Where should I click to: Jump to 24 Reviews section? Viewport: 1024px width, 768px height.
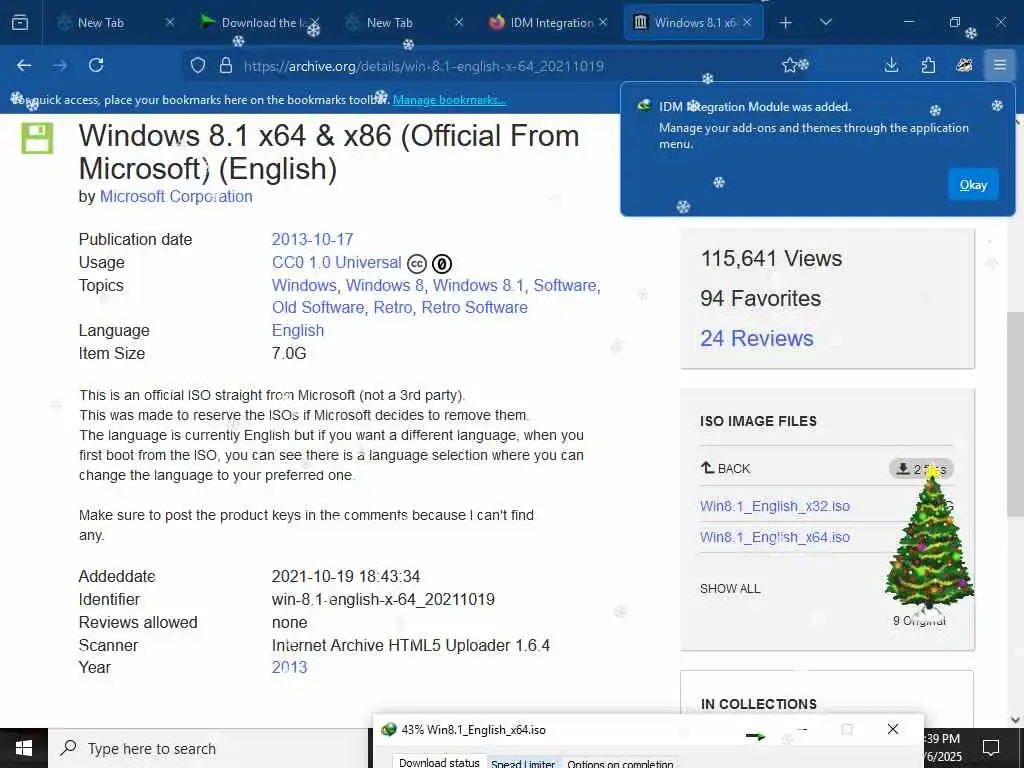tap(756, 338)
